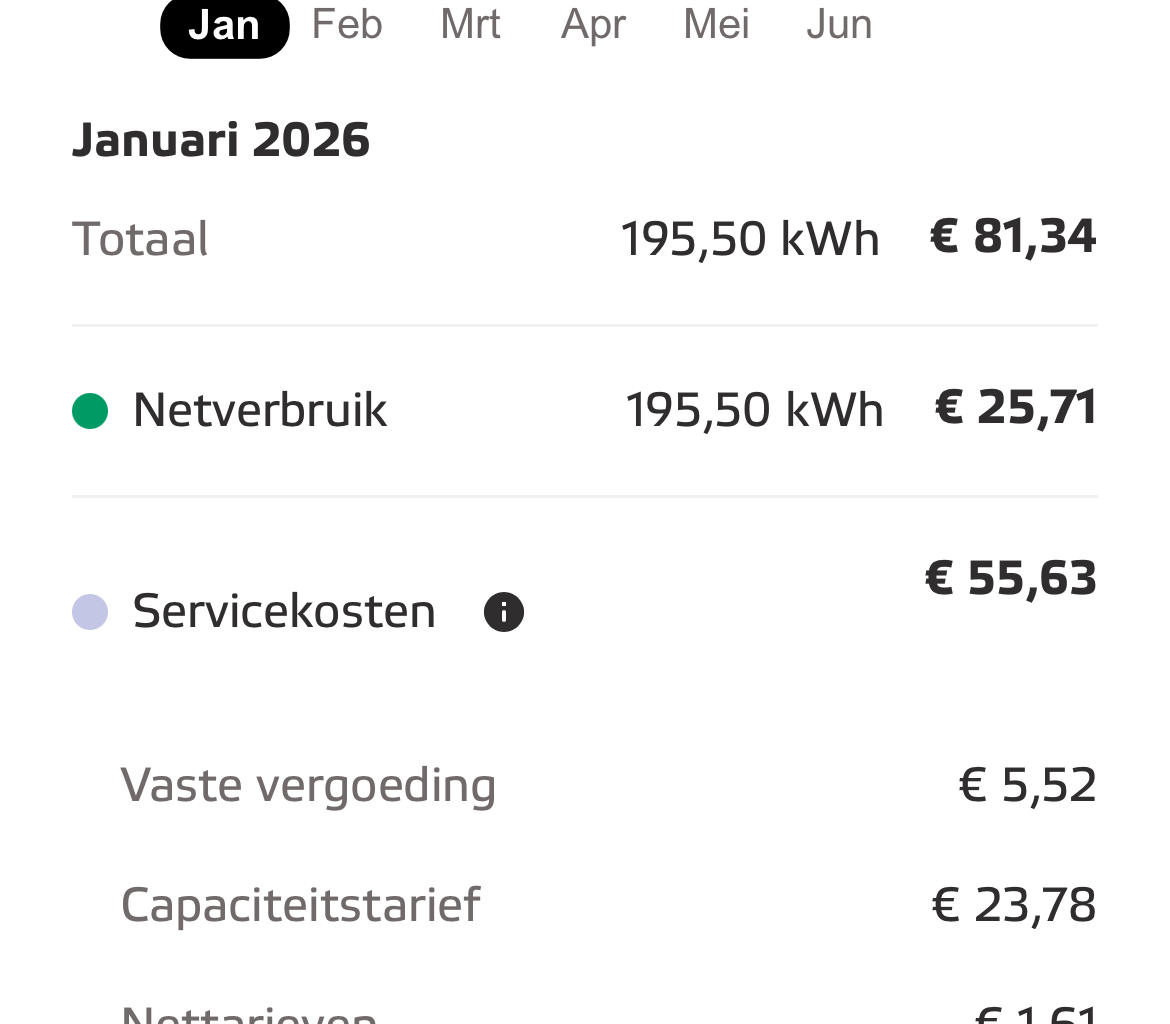Select the Capaciteitstarief line item
Screen dimensions: 1170x1024
(300, 906)
